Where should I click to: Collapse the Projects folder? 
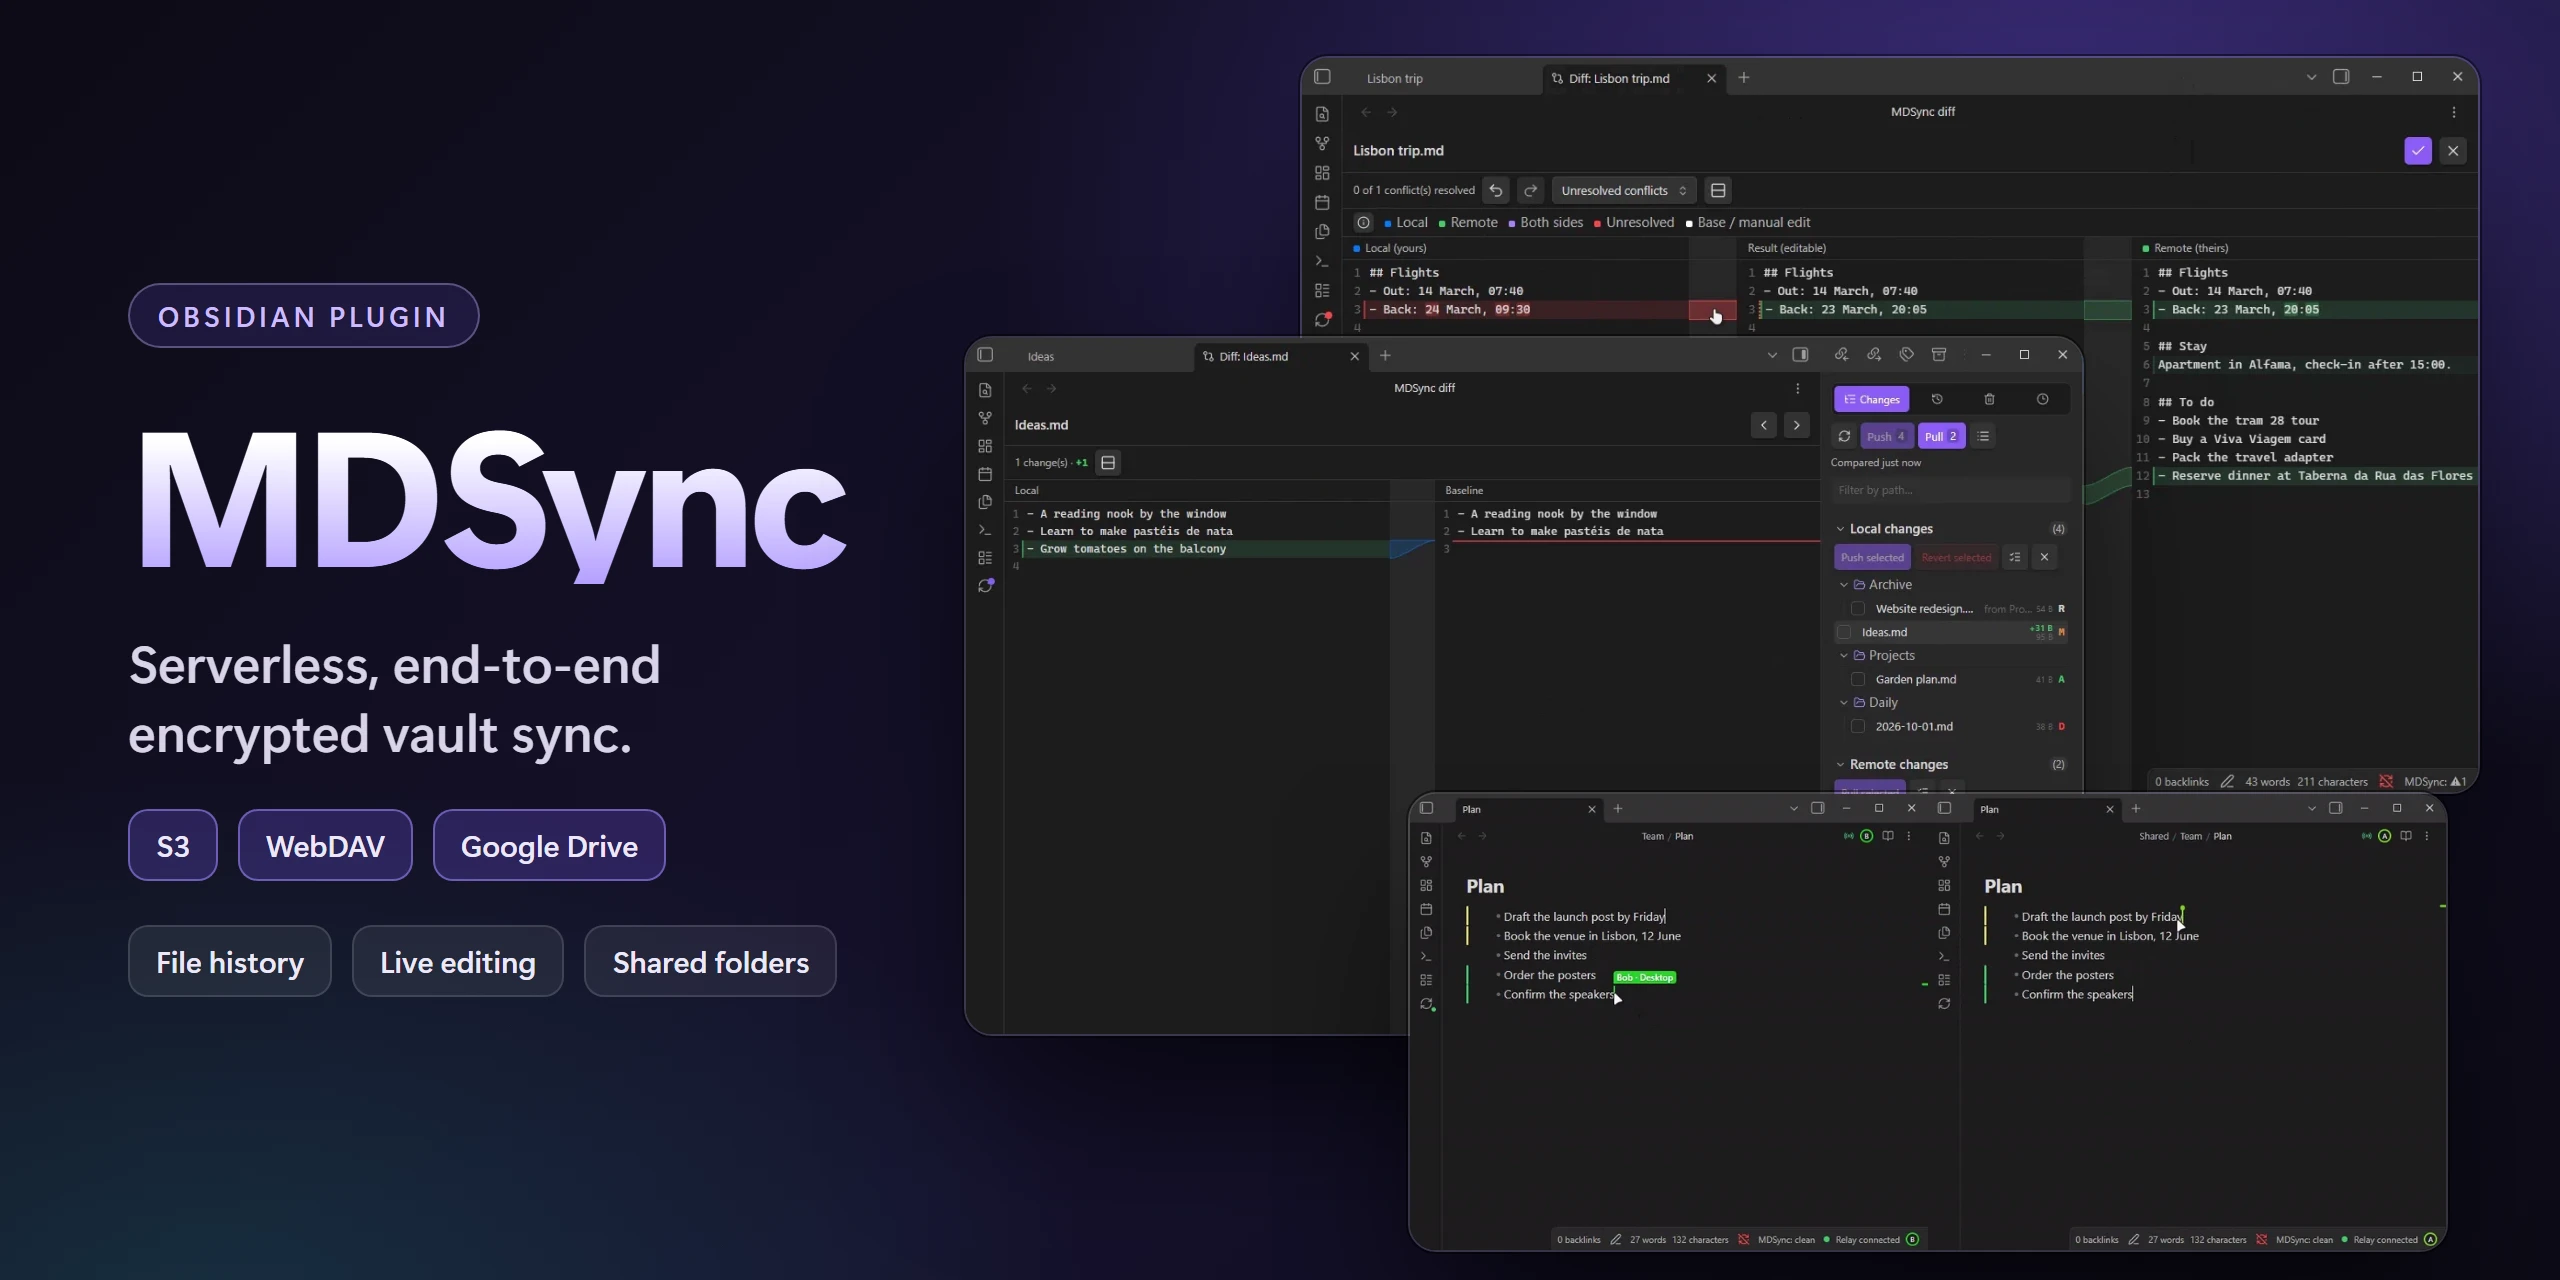[1844, 656]
